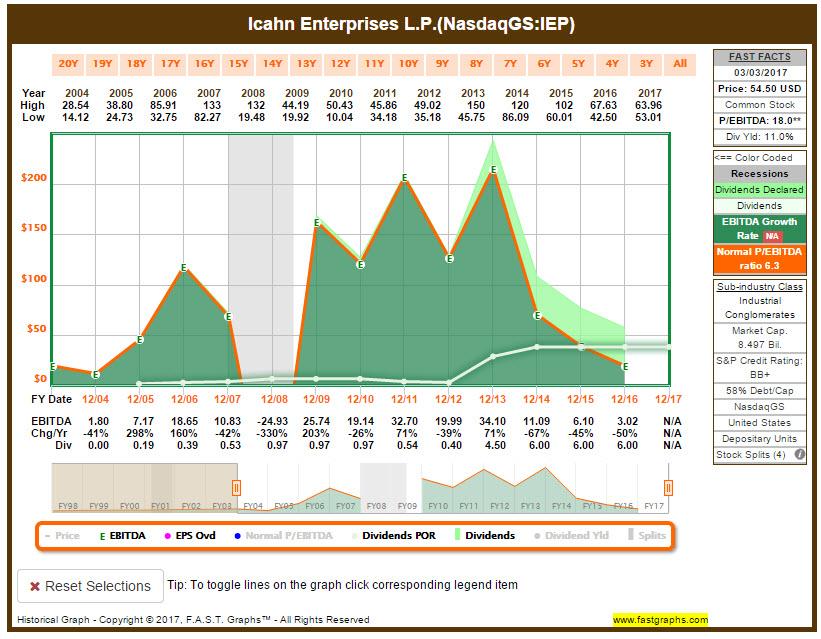The height and width of the screenshot is (639, 821).
Task: Select the 5Y time range tab
Action: [578, 64]
